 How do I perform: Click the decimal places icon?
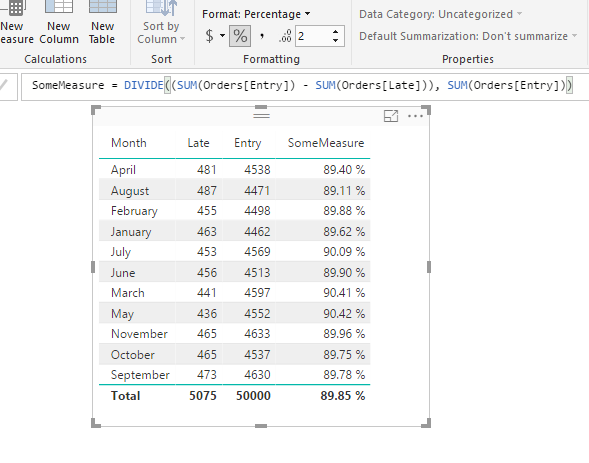[285, 36]
